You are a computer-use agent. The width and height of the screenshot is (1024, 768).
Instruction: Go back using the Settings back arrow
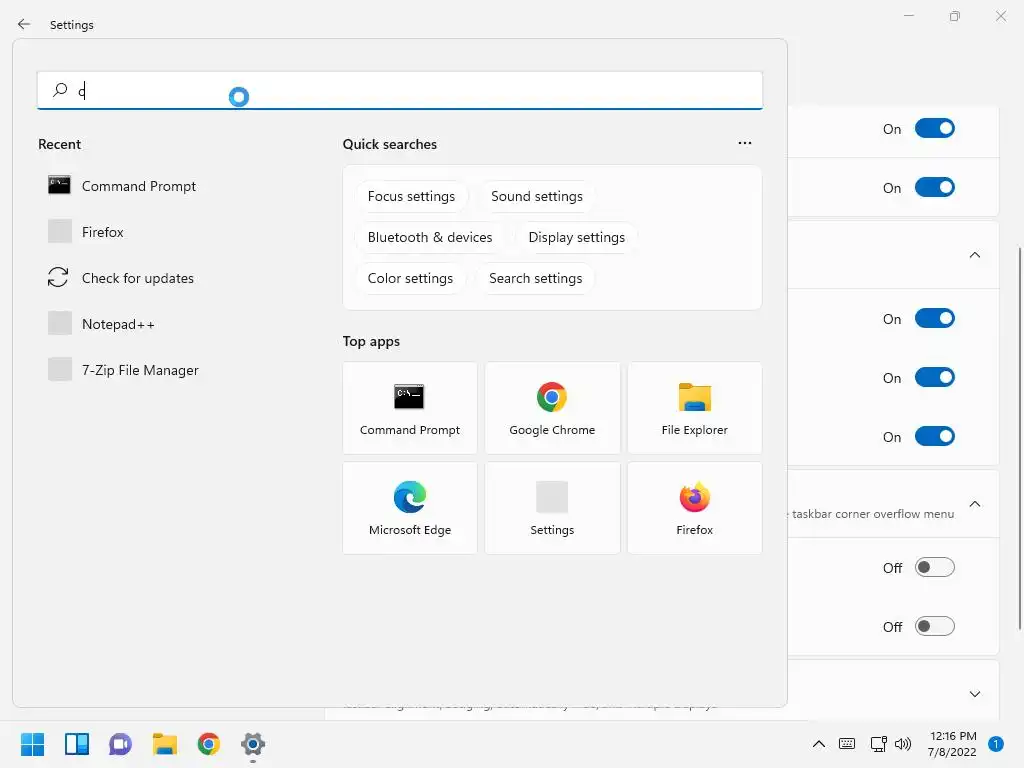click(24, 24)
